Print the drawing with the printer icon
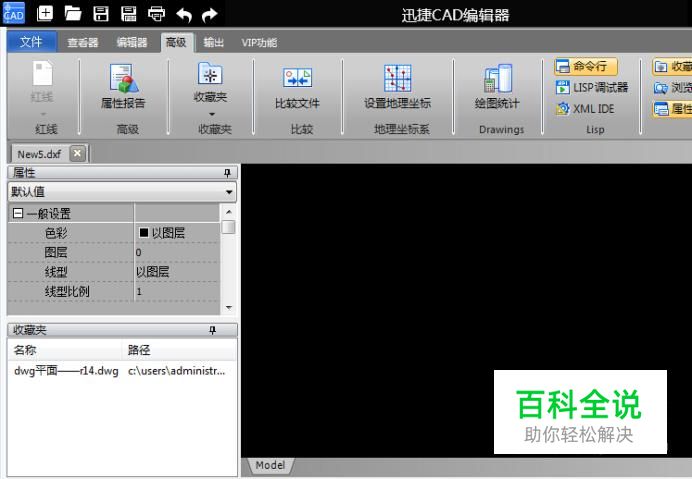Image resolution: width=692 pixels, height=479 pixels. coord(156,14)
